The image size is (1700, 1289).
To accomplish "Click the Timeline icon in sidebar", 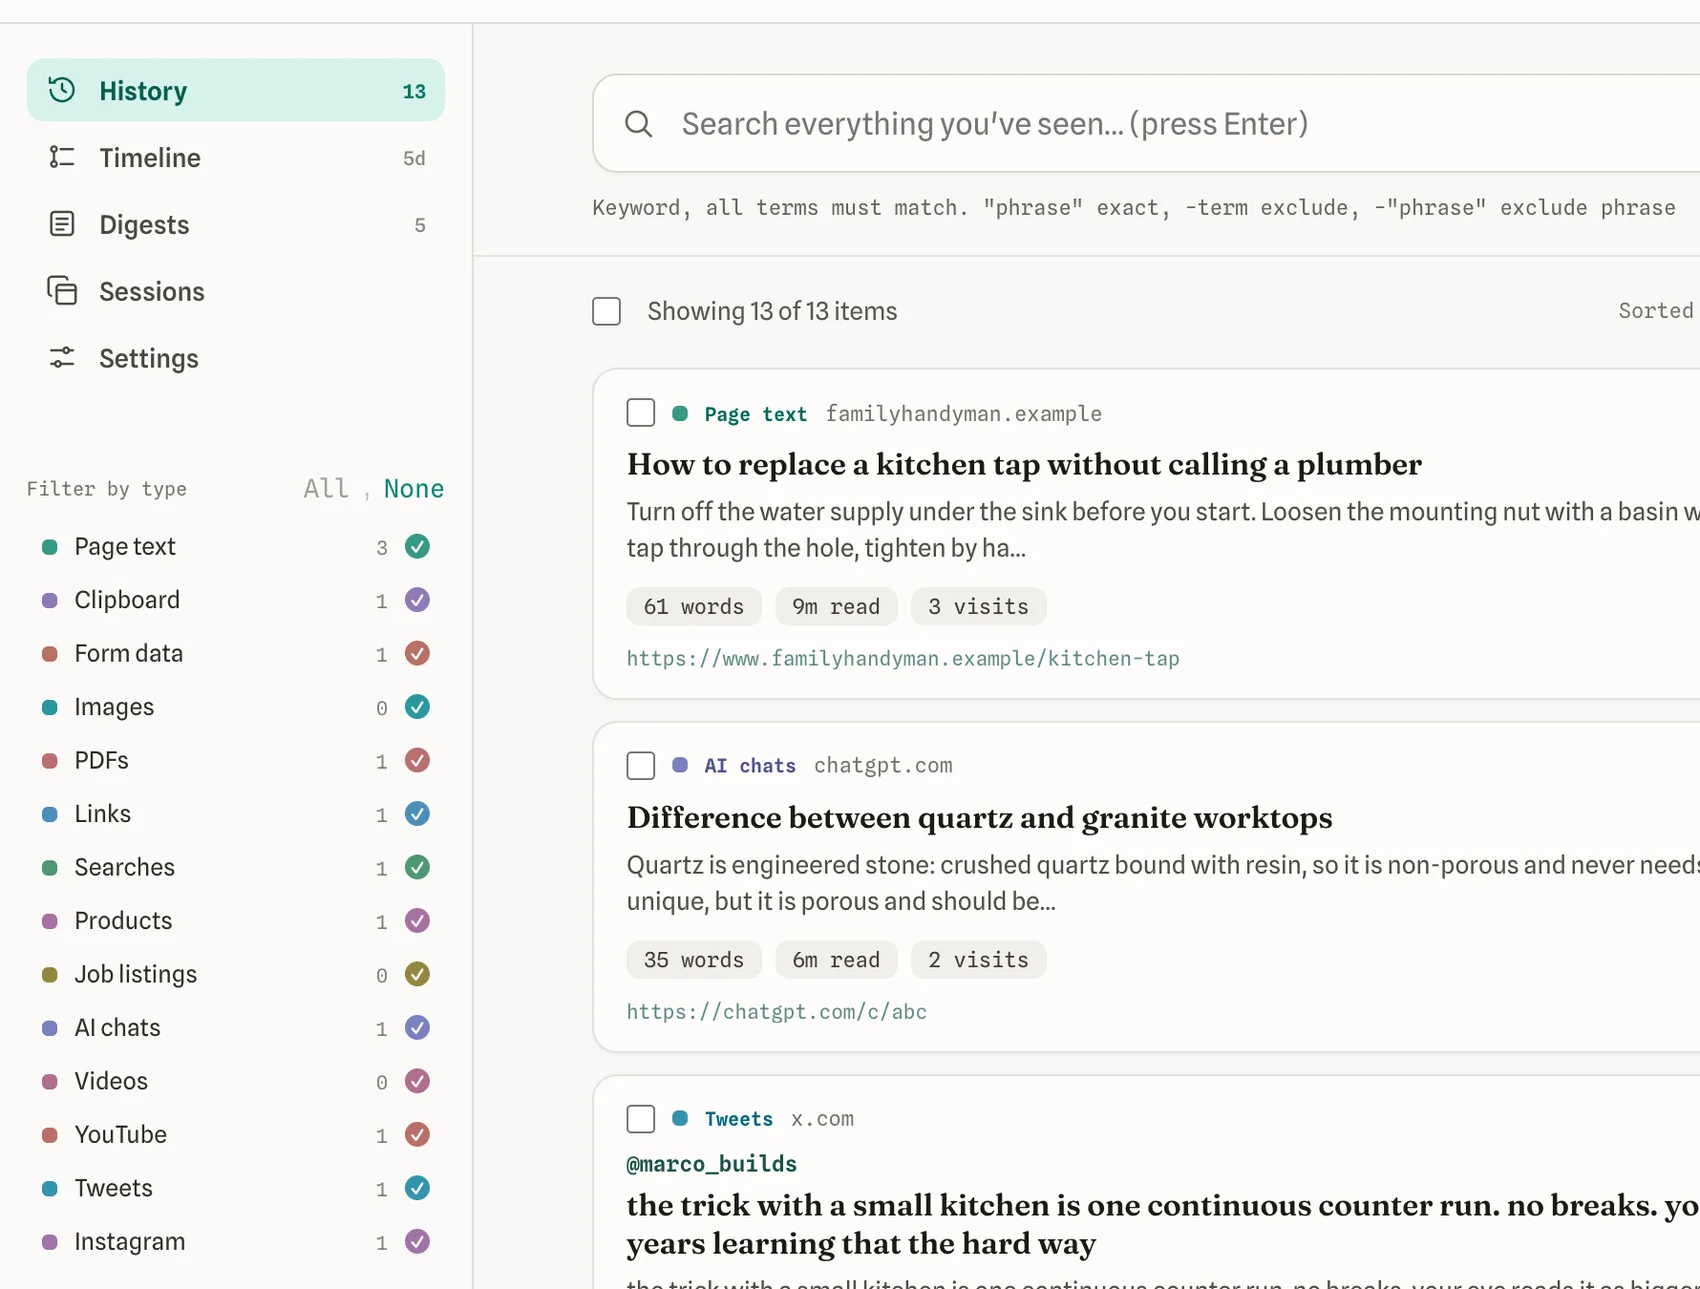I will [62, 157].
